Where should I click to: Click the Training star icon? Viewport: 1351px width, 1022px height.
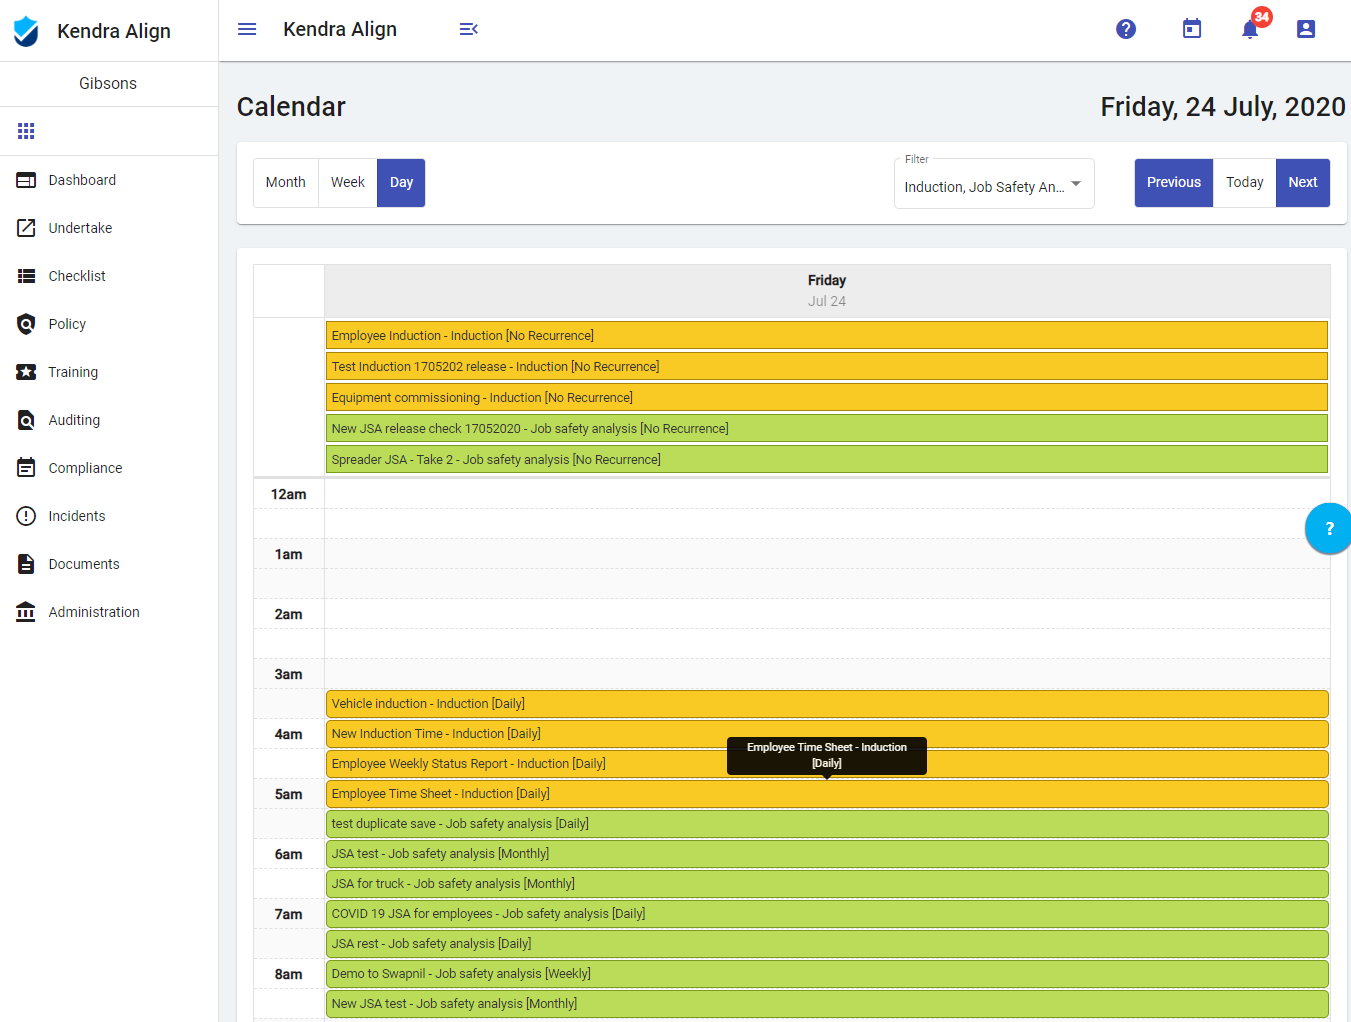26,372
